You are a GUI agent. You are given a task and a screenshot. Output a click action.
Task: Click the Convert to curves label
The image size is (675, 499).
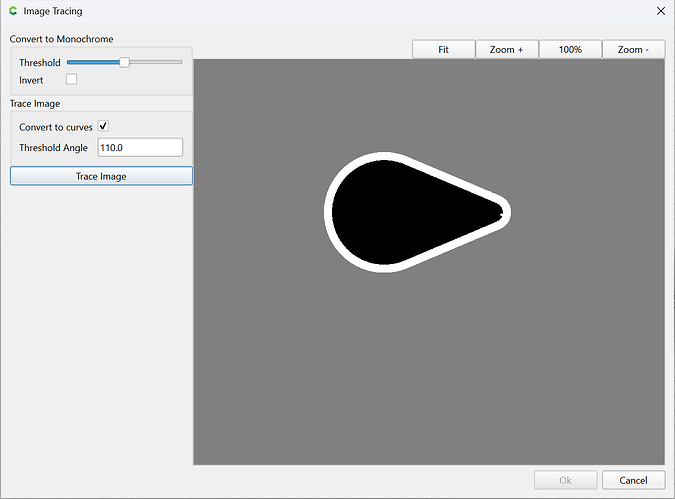(56, 127)
